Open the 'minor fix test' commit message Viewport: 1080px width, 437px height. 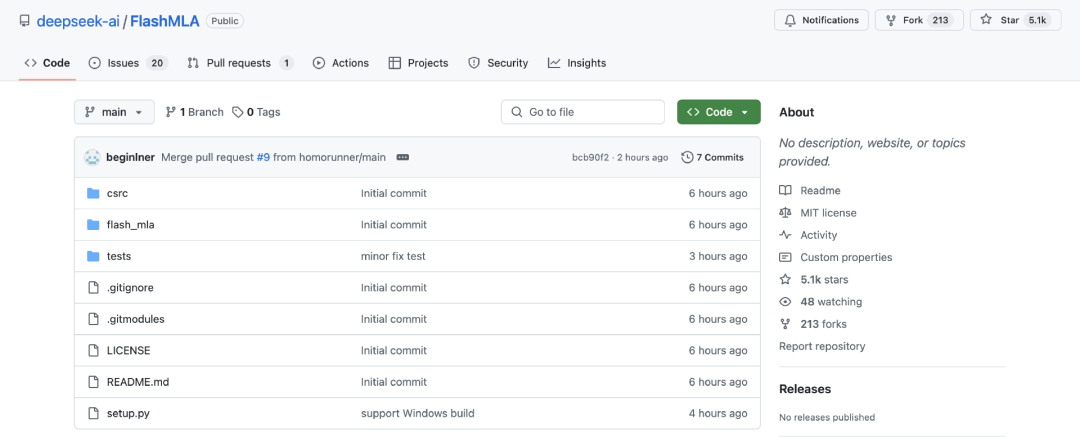(x=393, y=256)
